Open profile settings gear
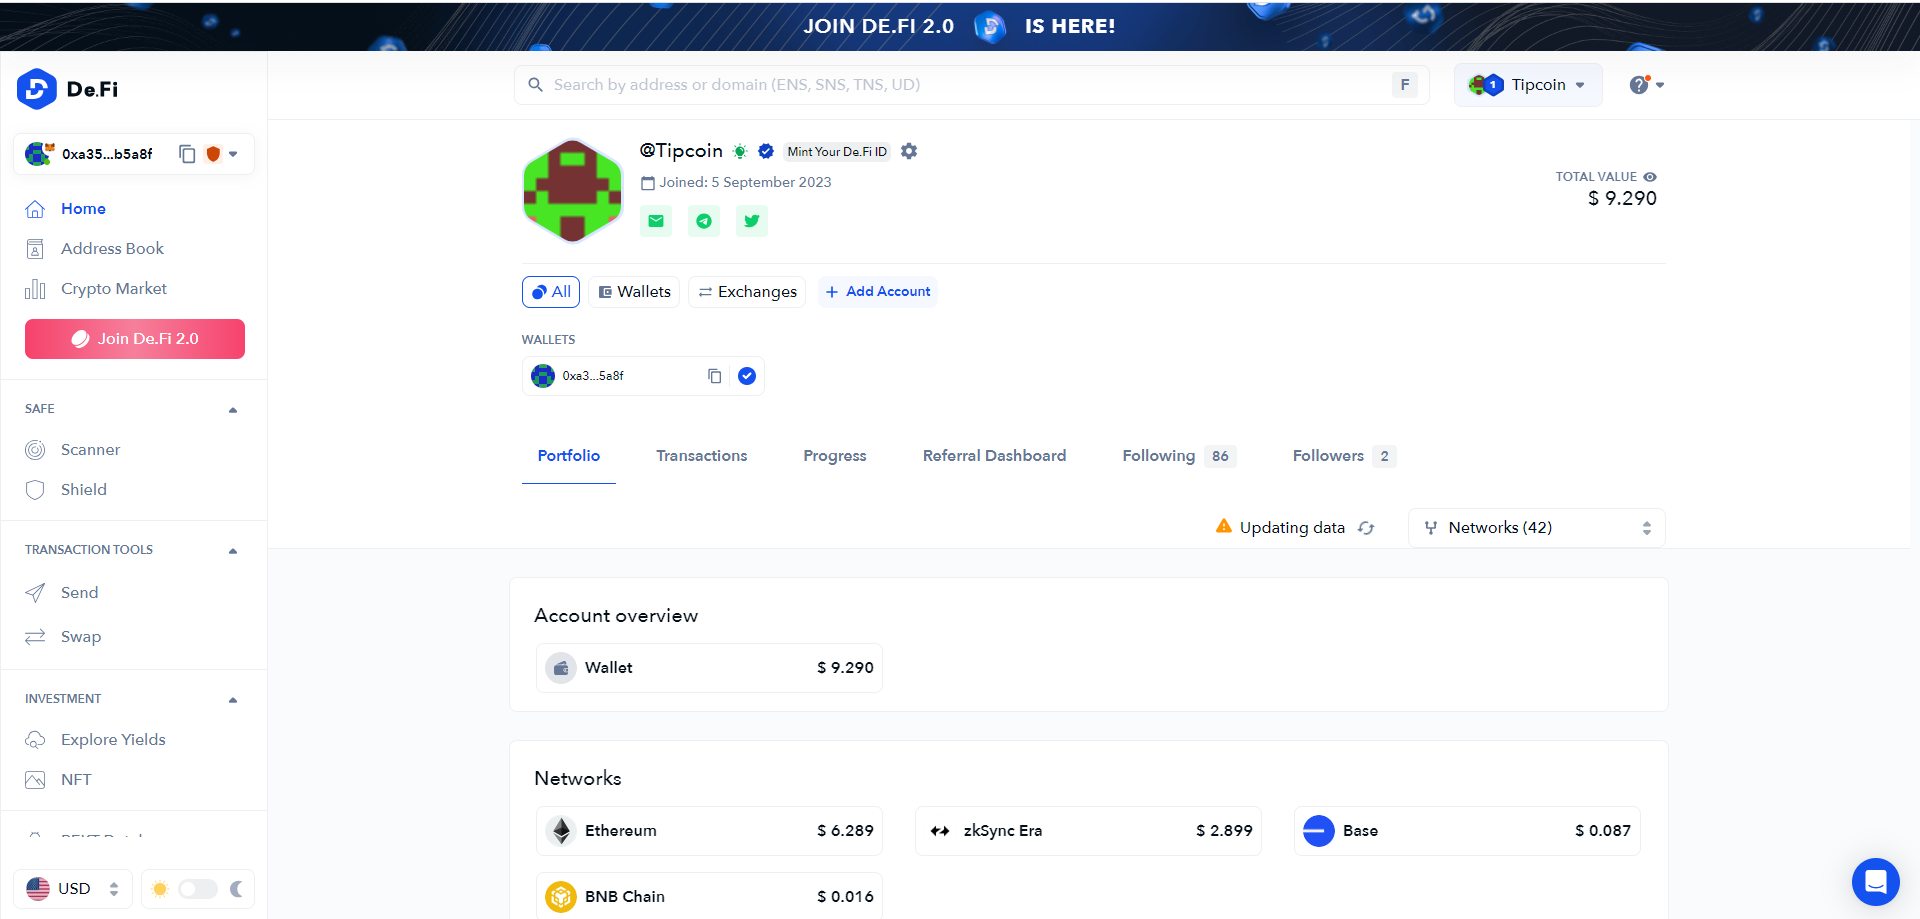Viewport: 1920px width, 919px height. point(909,151)
